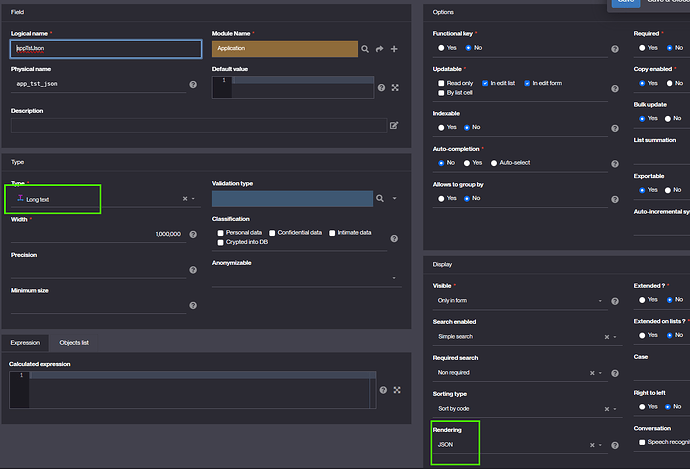Expand the Calculated expression editor to fullscreen
The height and width of the screenshot is (469, 690).
397,390
